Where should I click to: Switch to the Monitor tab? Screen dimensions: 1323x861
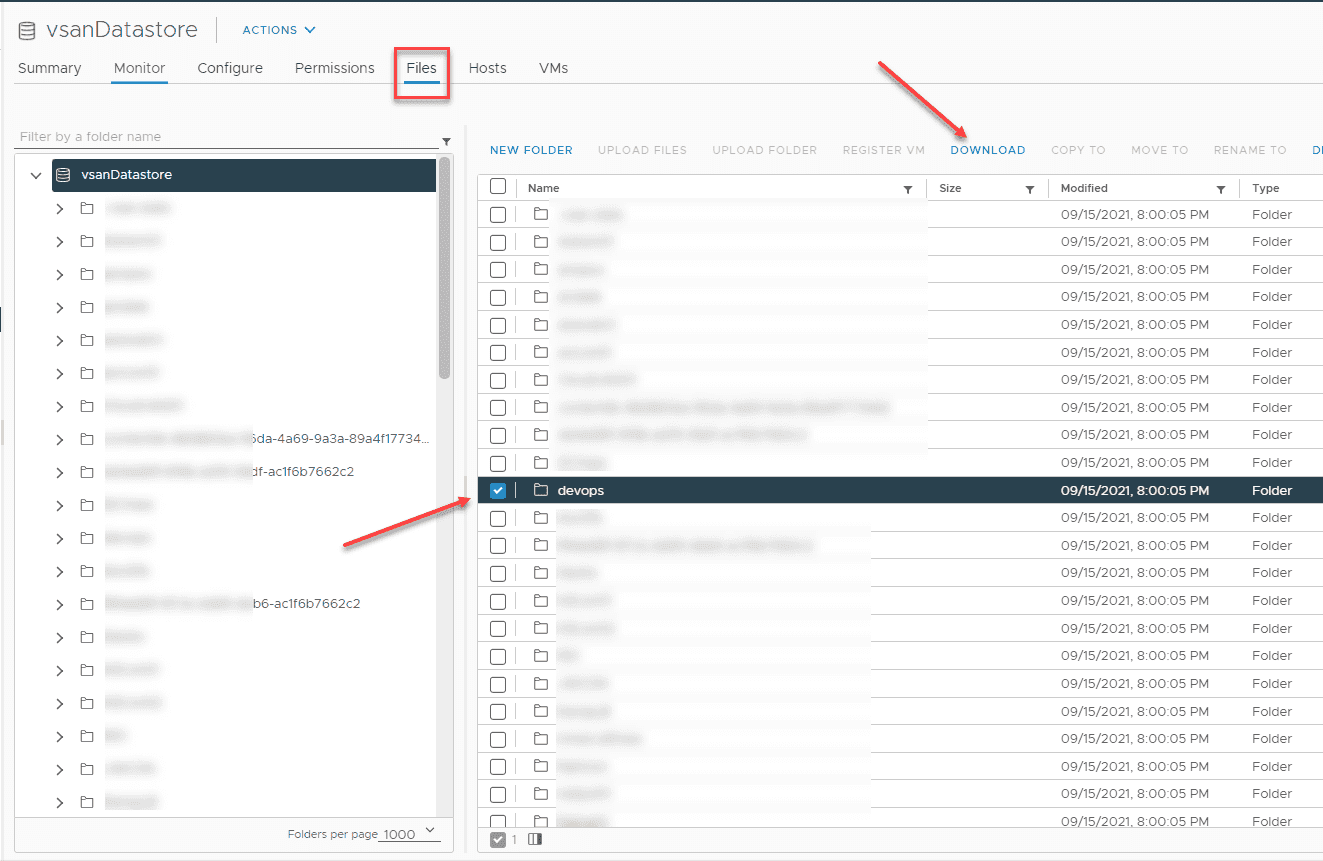pos(139,68)
